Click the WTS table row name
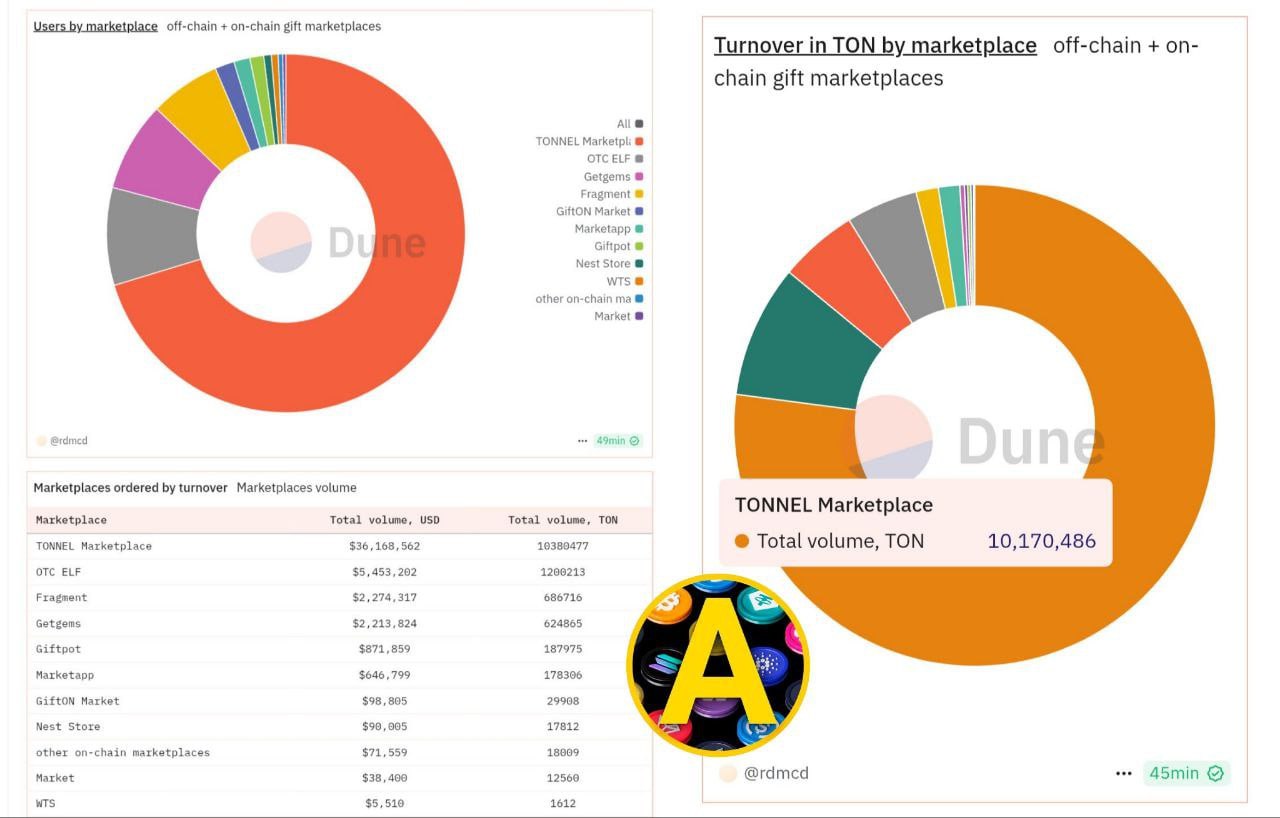 click(46, 803)
